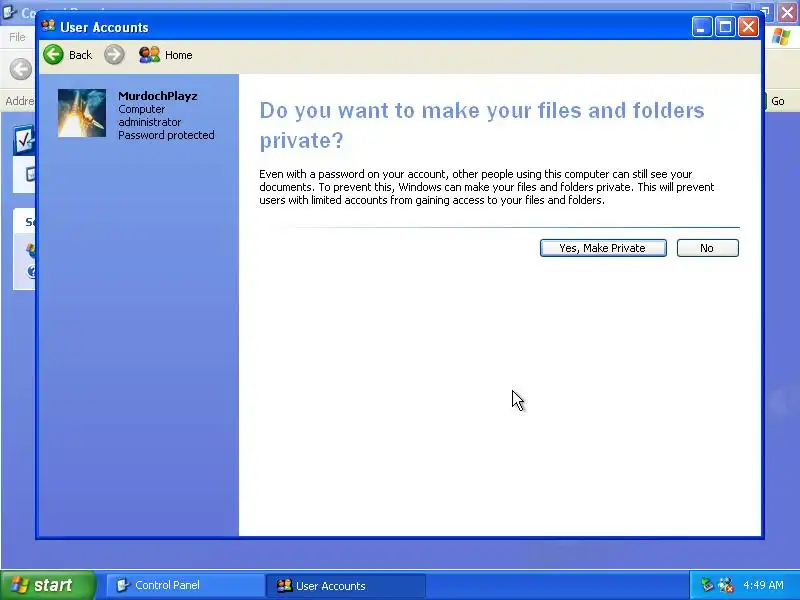Click the MurdochPlayz account name text

158,96
